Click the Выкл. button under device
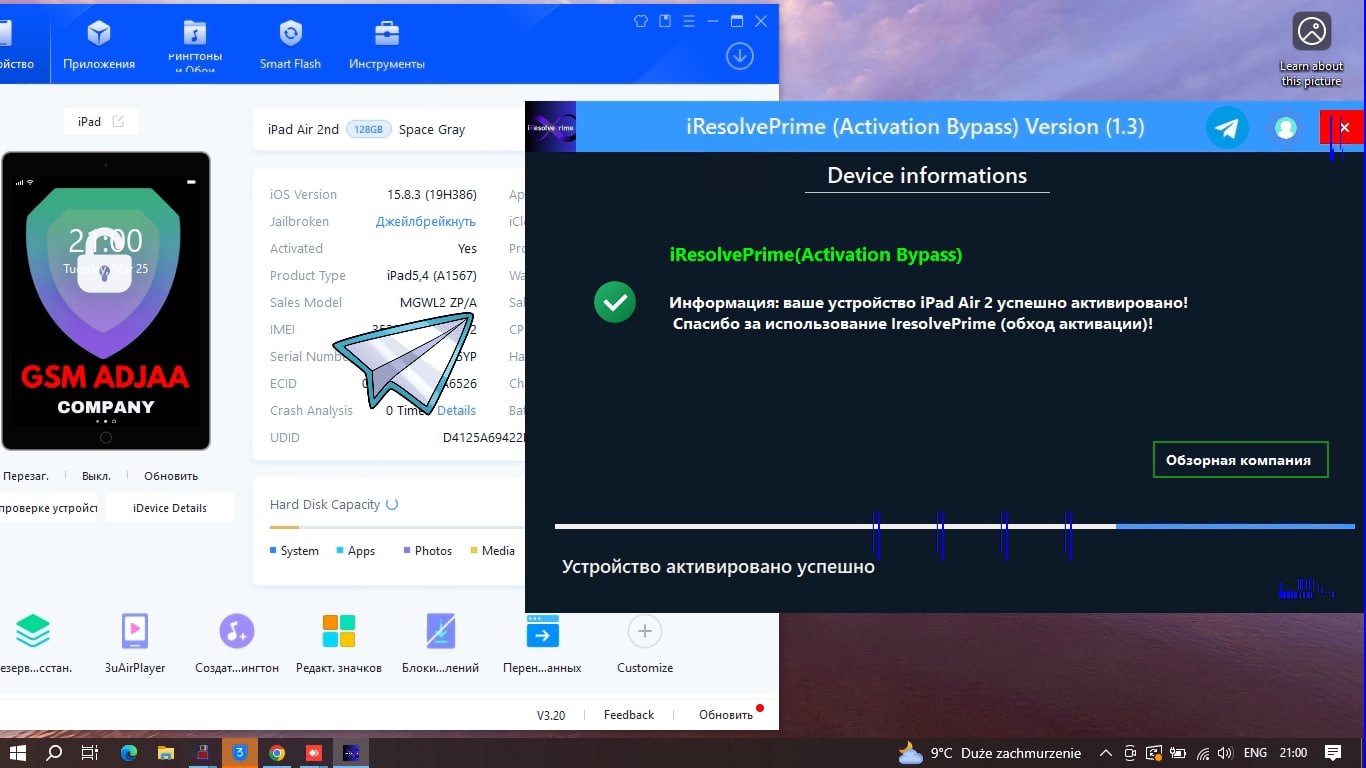The image size is (1366, 768). [x=96, y=476]
